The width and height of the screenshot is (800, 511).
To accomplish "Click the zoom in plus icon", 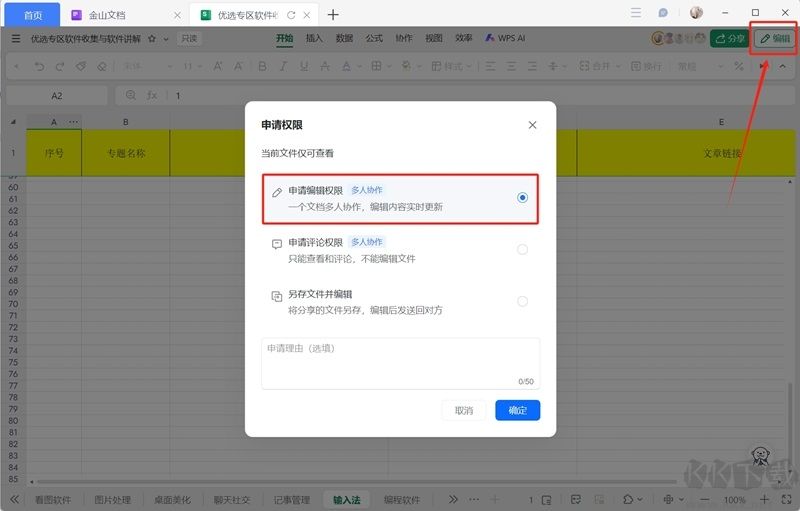I will 764,499.
